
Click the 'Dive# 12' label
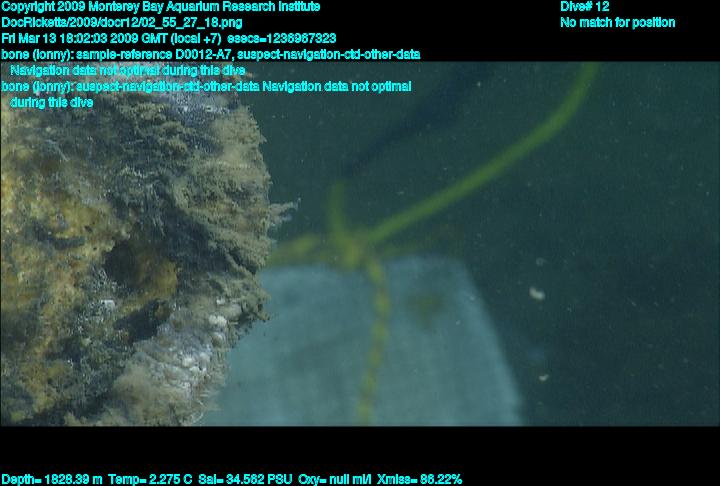585,7
